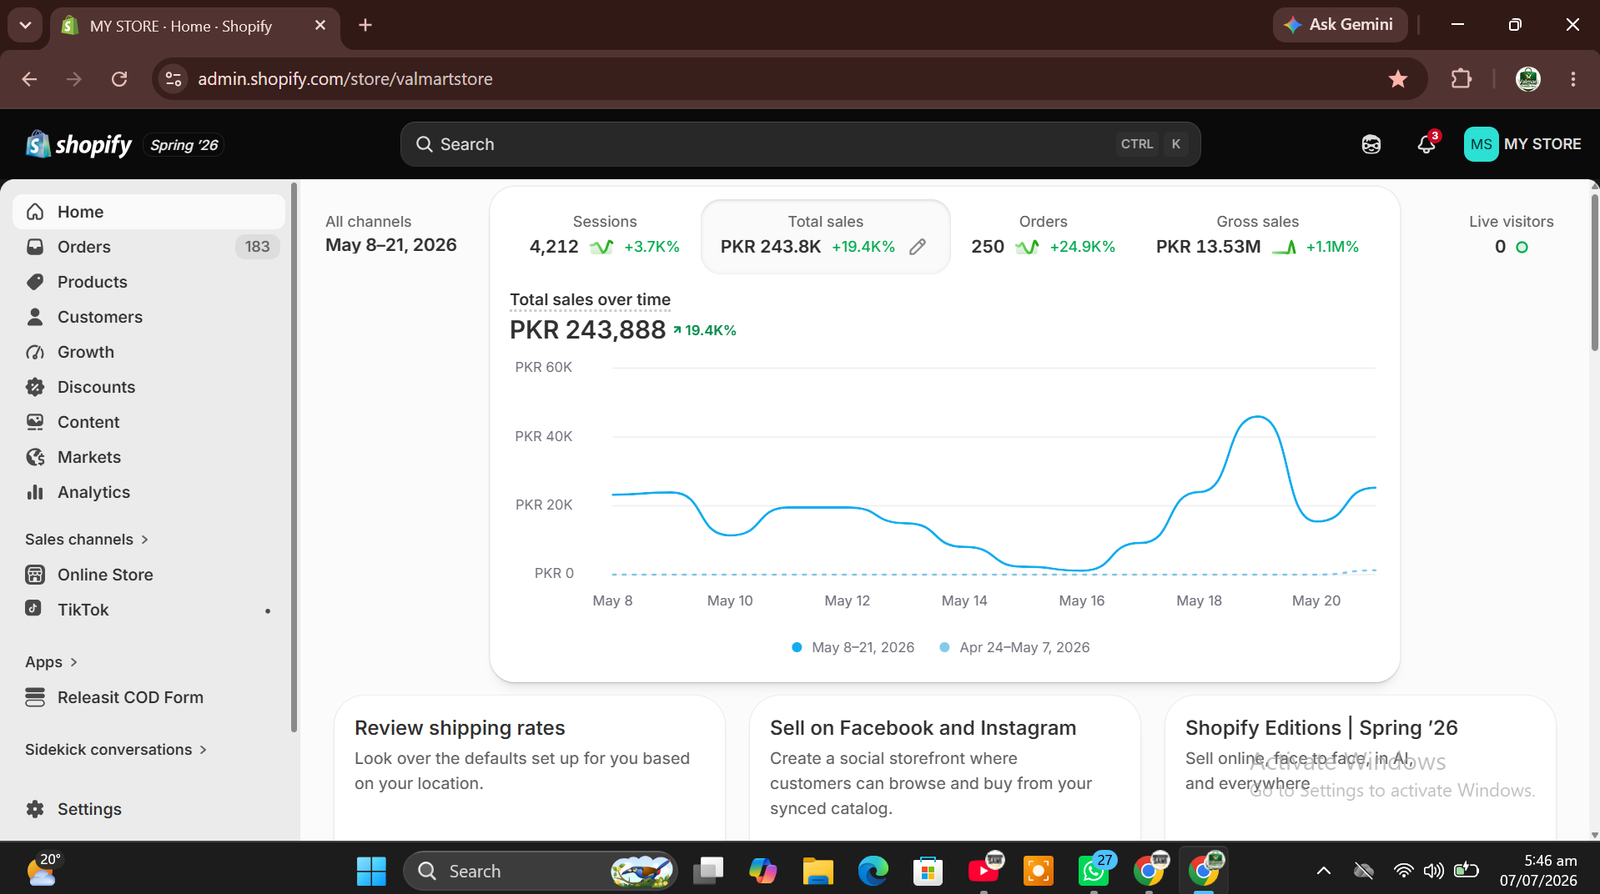1600x894 pixels.
Task: Toggle the Apr 24–May 7 legend series
Action: (1015, 647)
